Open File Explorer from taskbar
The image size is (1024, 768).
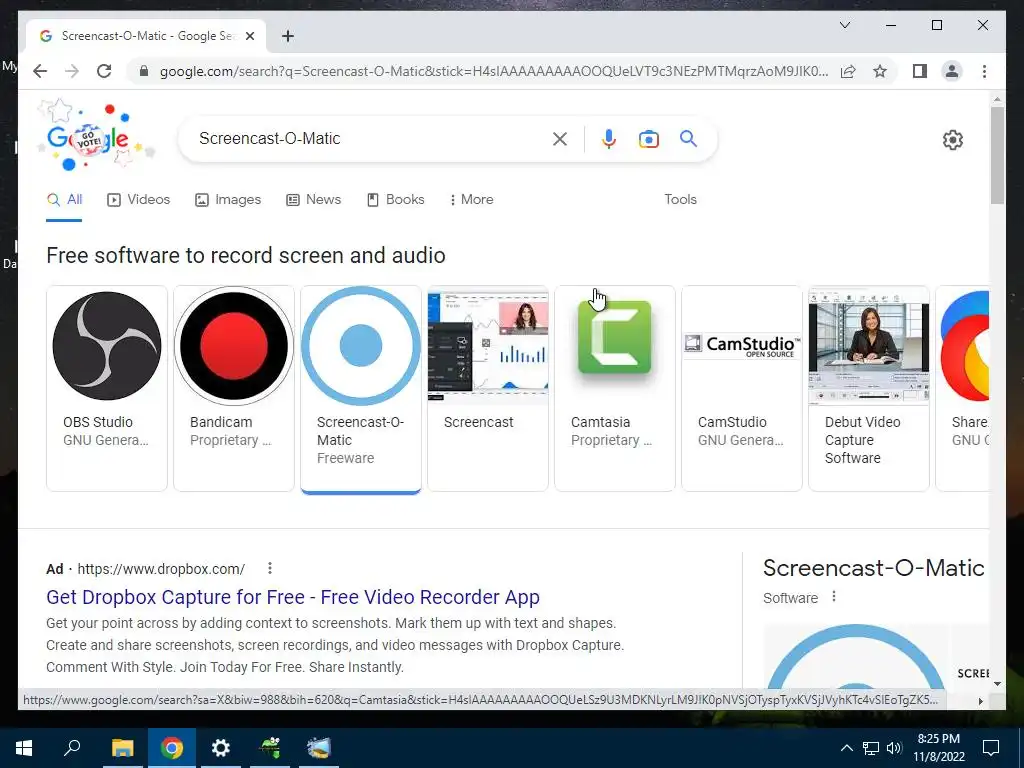[x=122, y=748]
